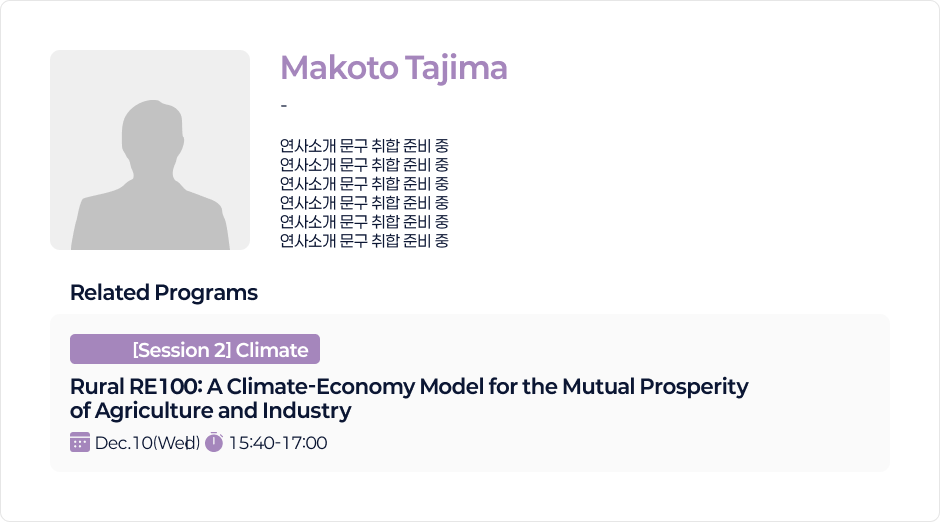Click the first line of Korean bio text
The height and width of the screenshot is (522, 940).
pos(364,146)
